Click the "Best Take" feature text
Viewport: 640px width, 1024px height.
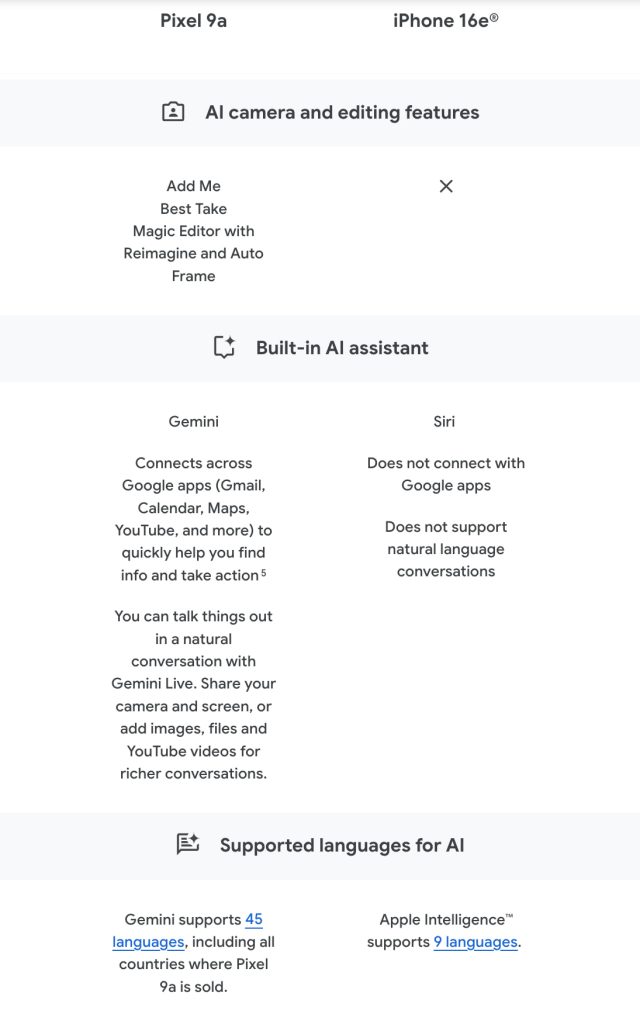click(193, 209)
